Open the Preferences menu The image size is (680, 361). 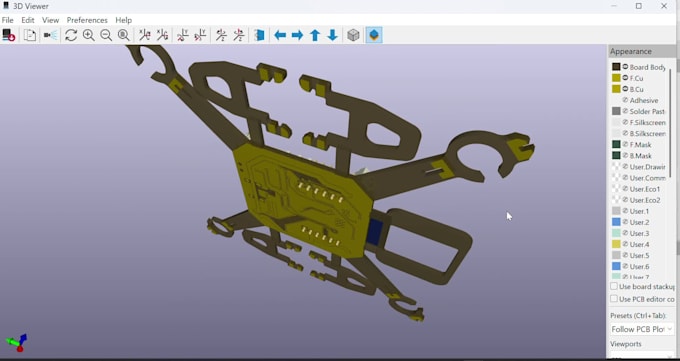[x=87, y=20]
